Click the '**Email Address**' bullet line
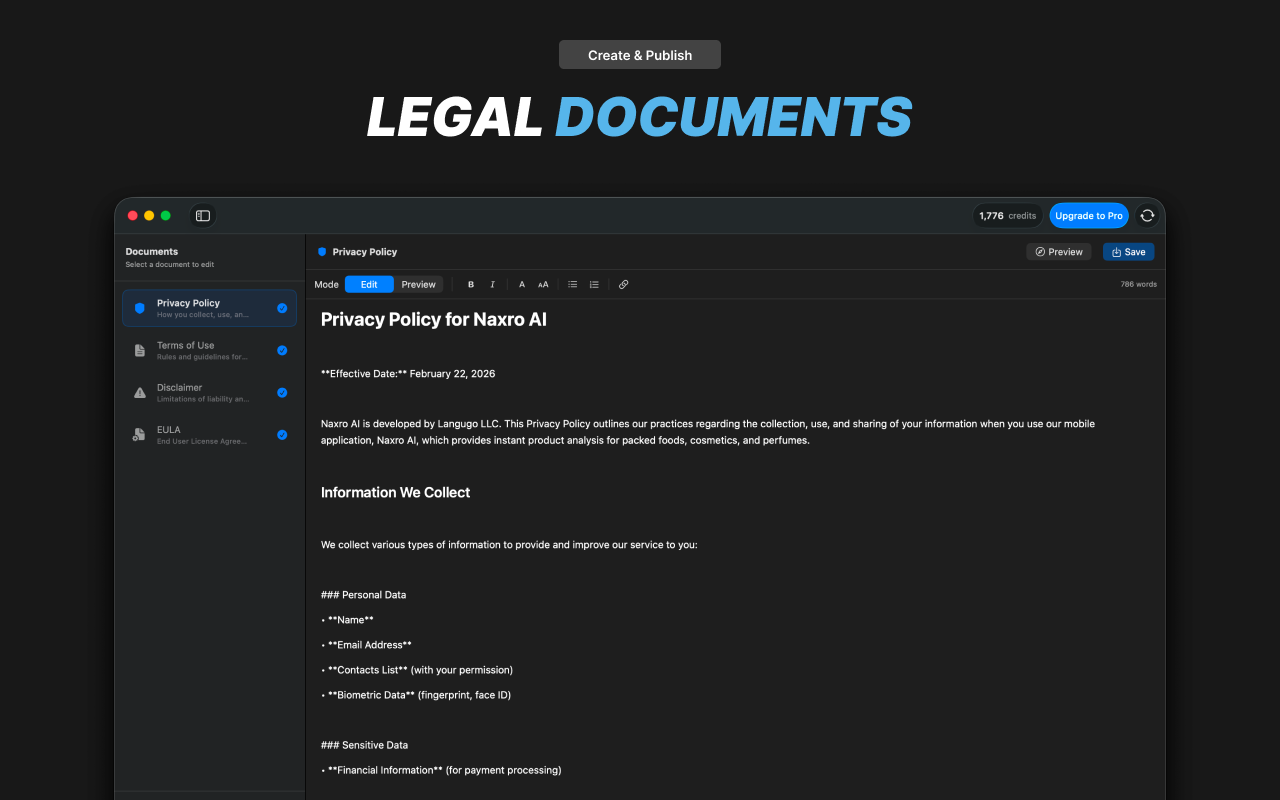1280x800 pixels. 367,645
